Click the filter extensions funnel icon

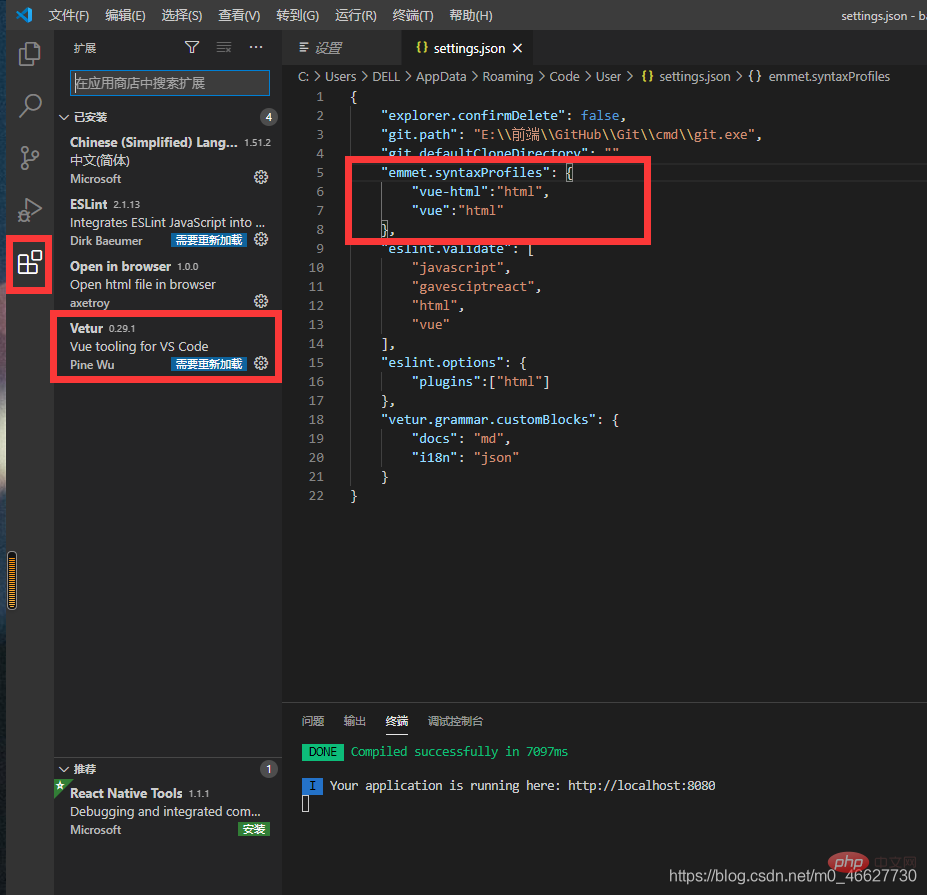click(x=192, y=47)
